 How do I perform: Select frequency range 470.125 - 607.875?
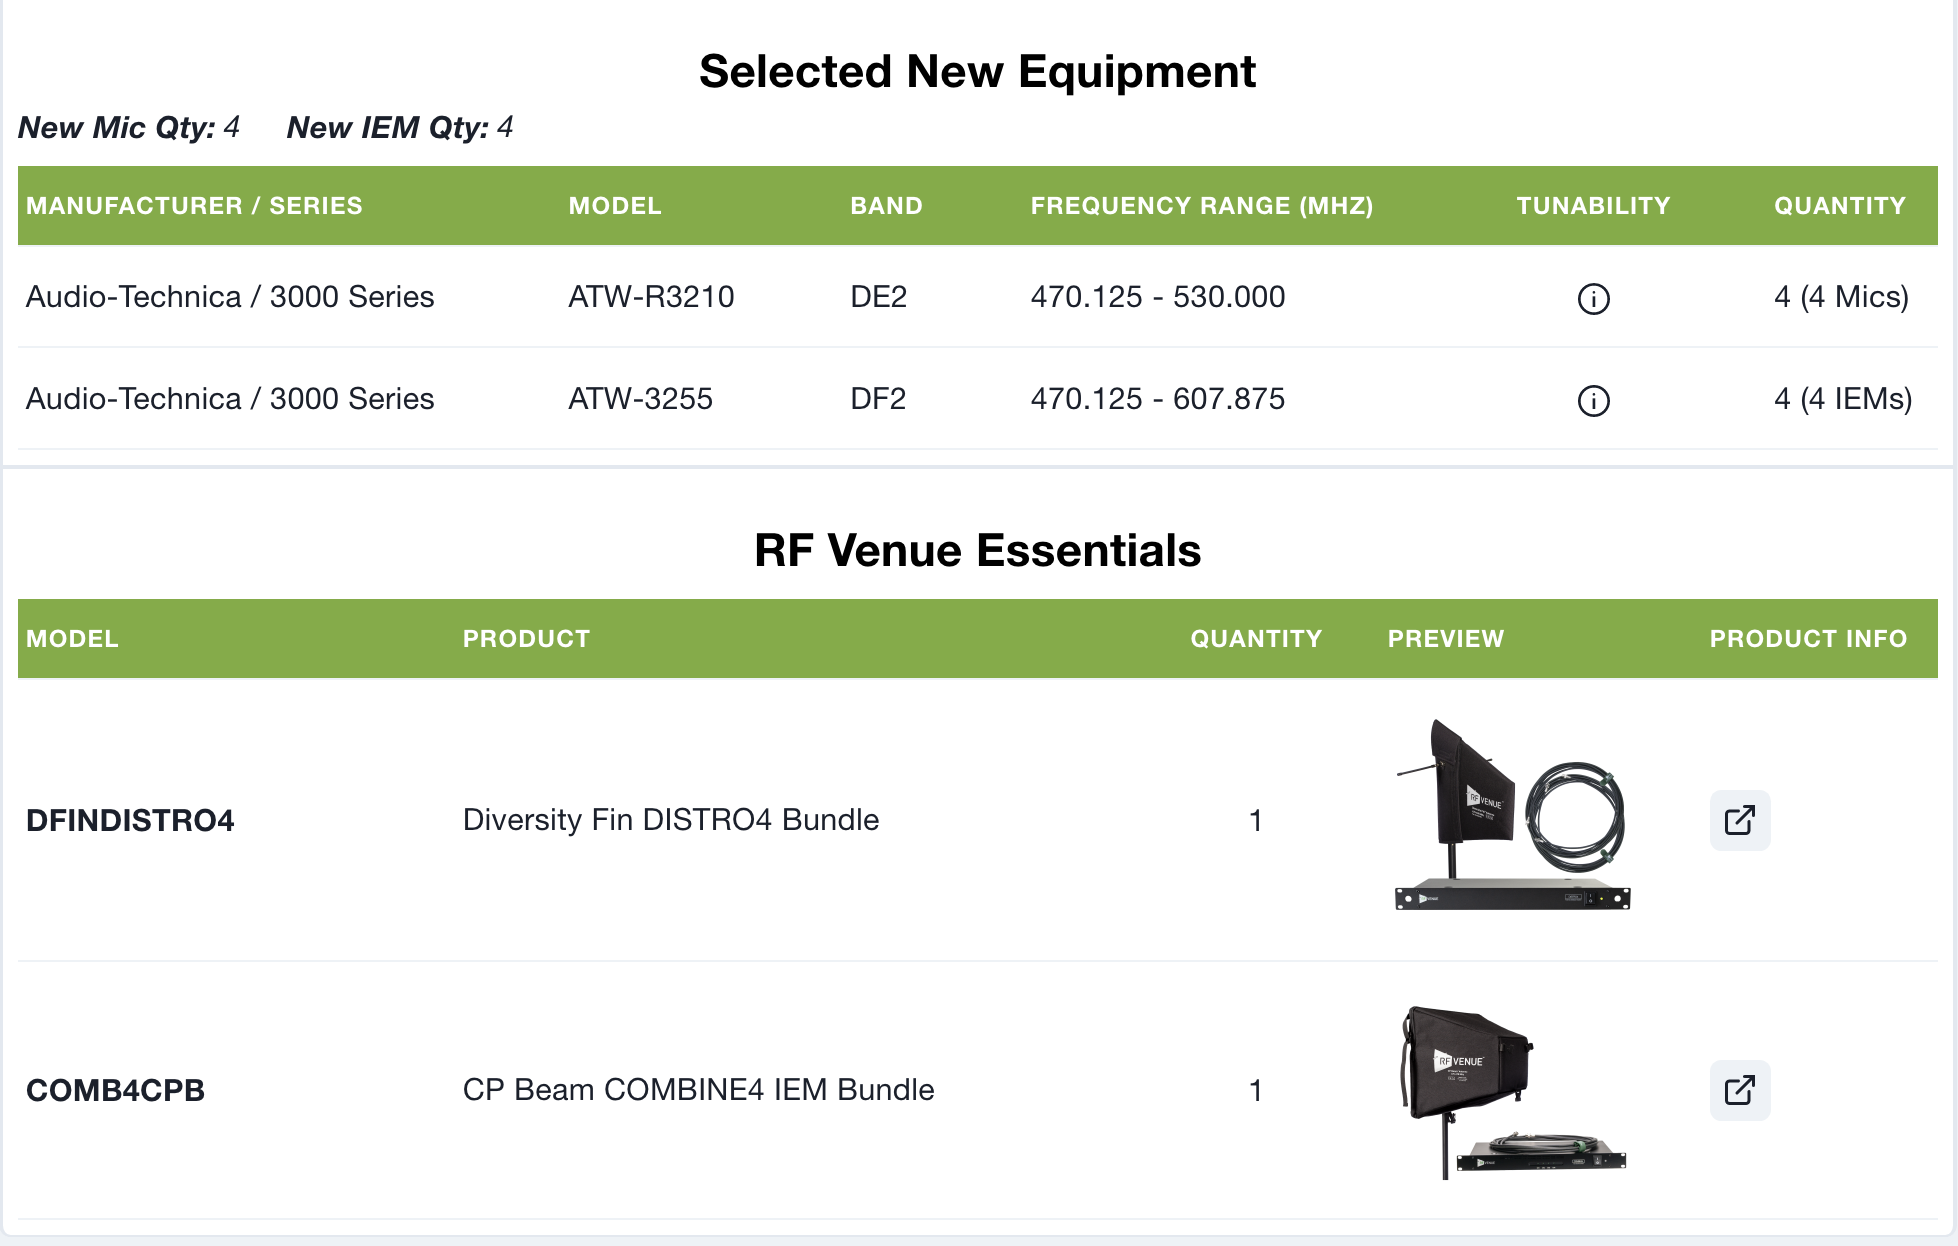click(1158, 399)
